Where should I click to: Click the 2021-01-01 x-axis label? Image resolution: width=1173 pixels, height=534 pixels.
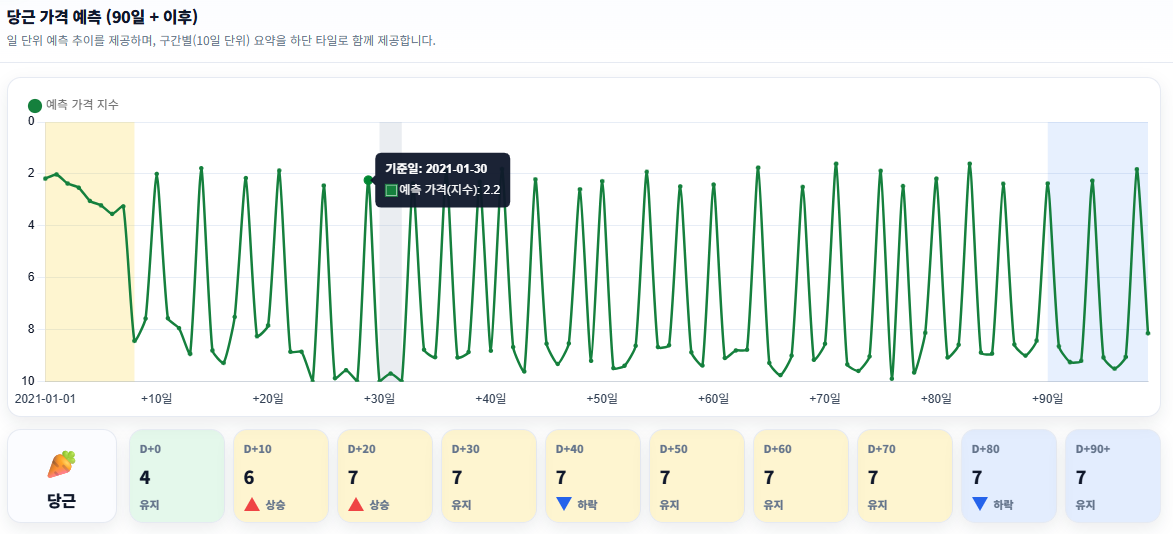coord(45,399)
